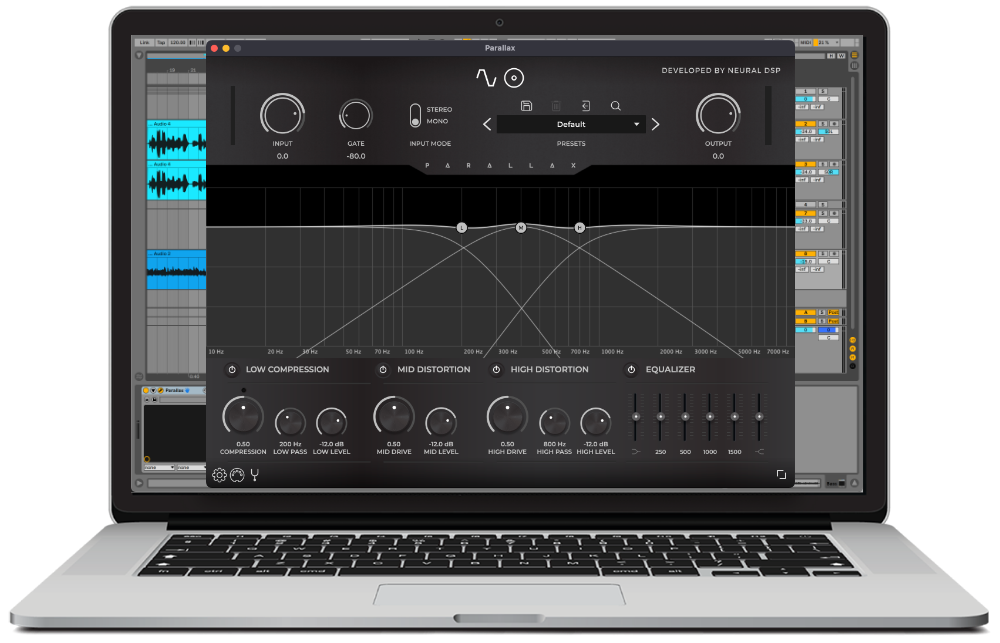Viewport: 1000px width, 643px height.
Task: Click the high shelf EQ slider
Action: [x=759, y=417]
